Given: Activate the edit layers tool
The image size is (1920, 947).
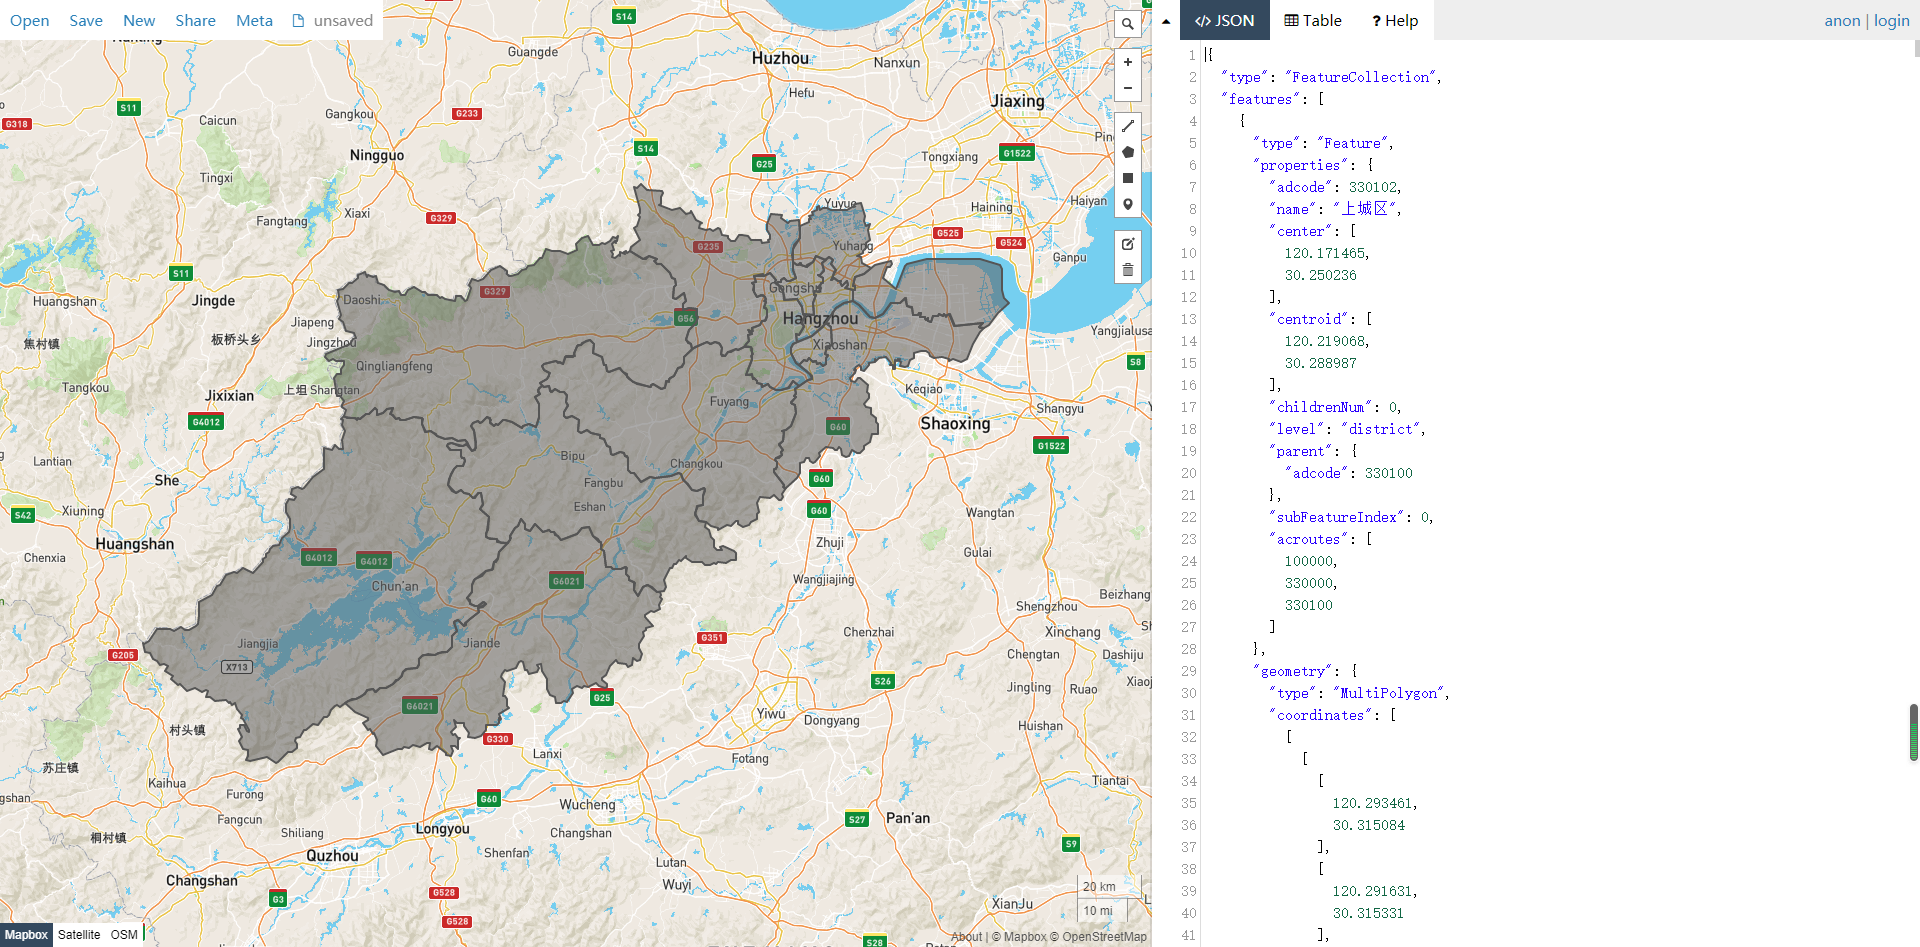Looking at the screenshot, I should click(x=1127, y=243).
